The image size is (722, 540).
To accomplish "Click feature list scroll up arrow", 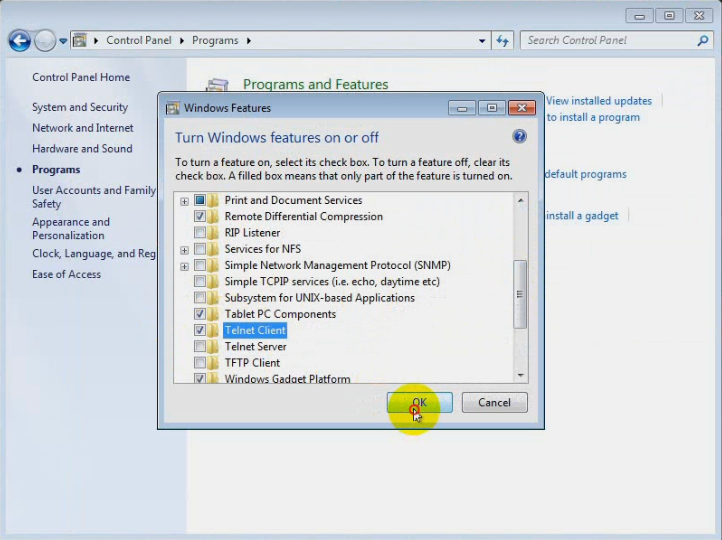I will click(520, 200).
